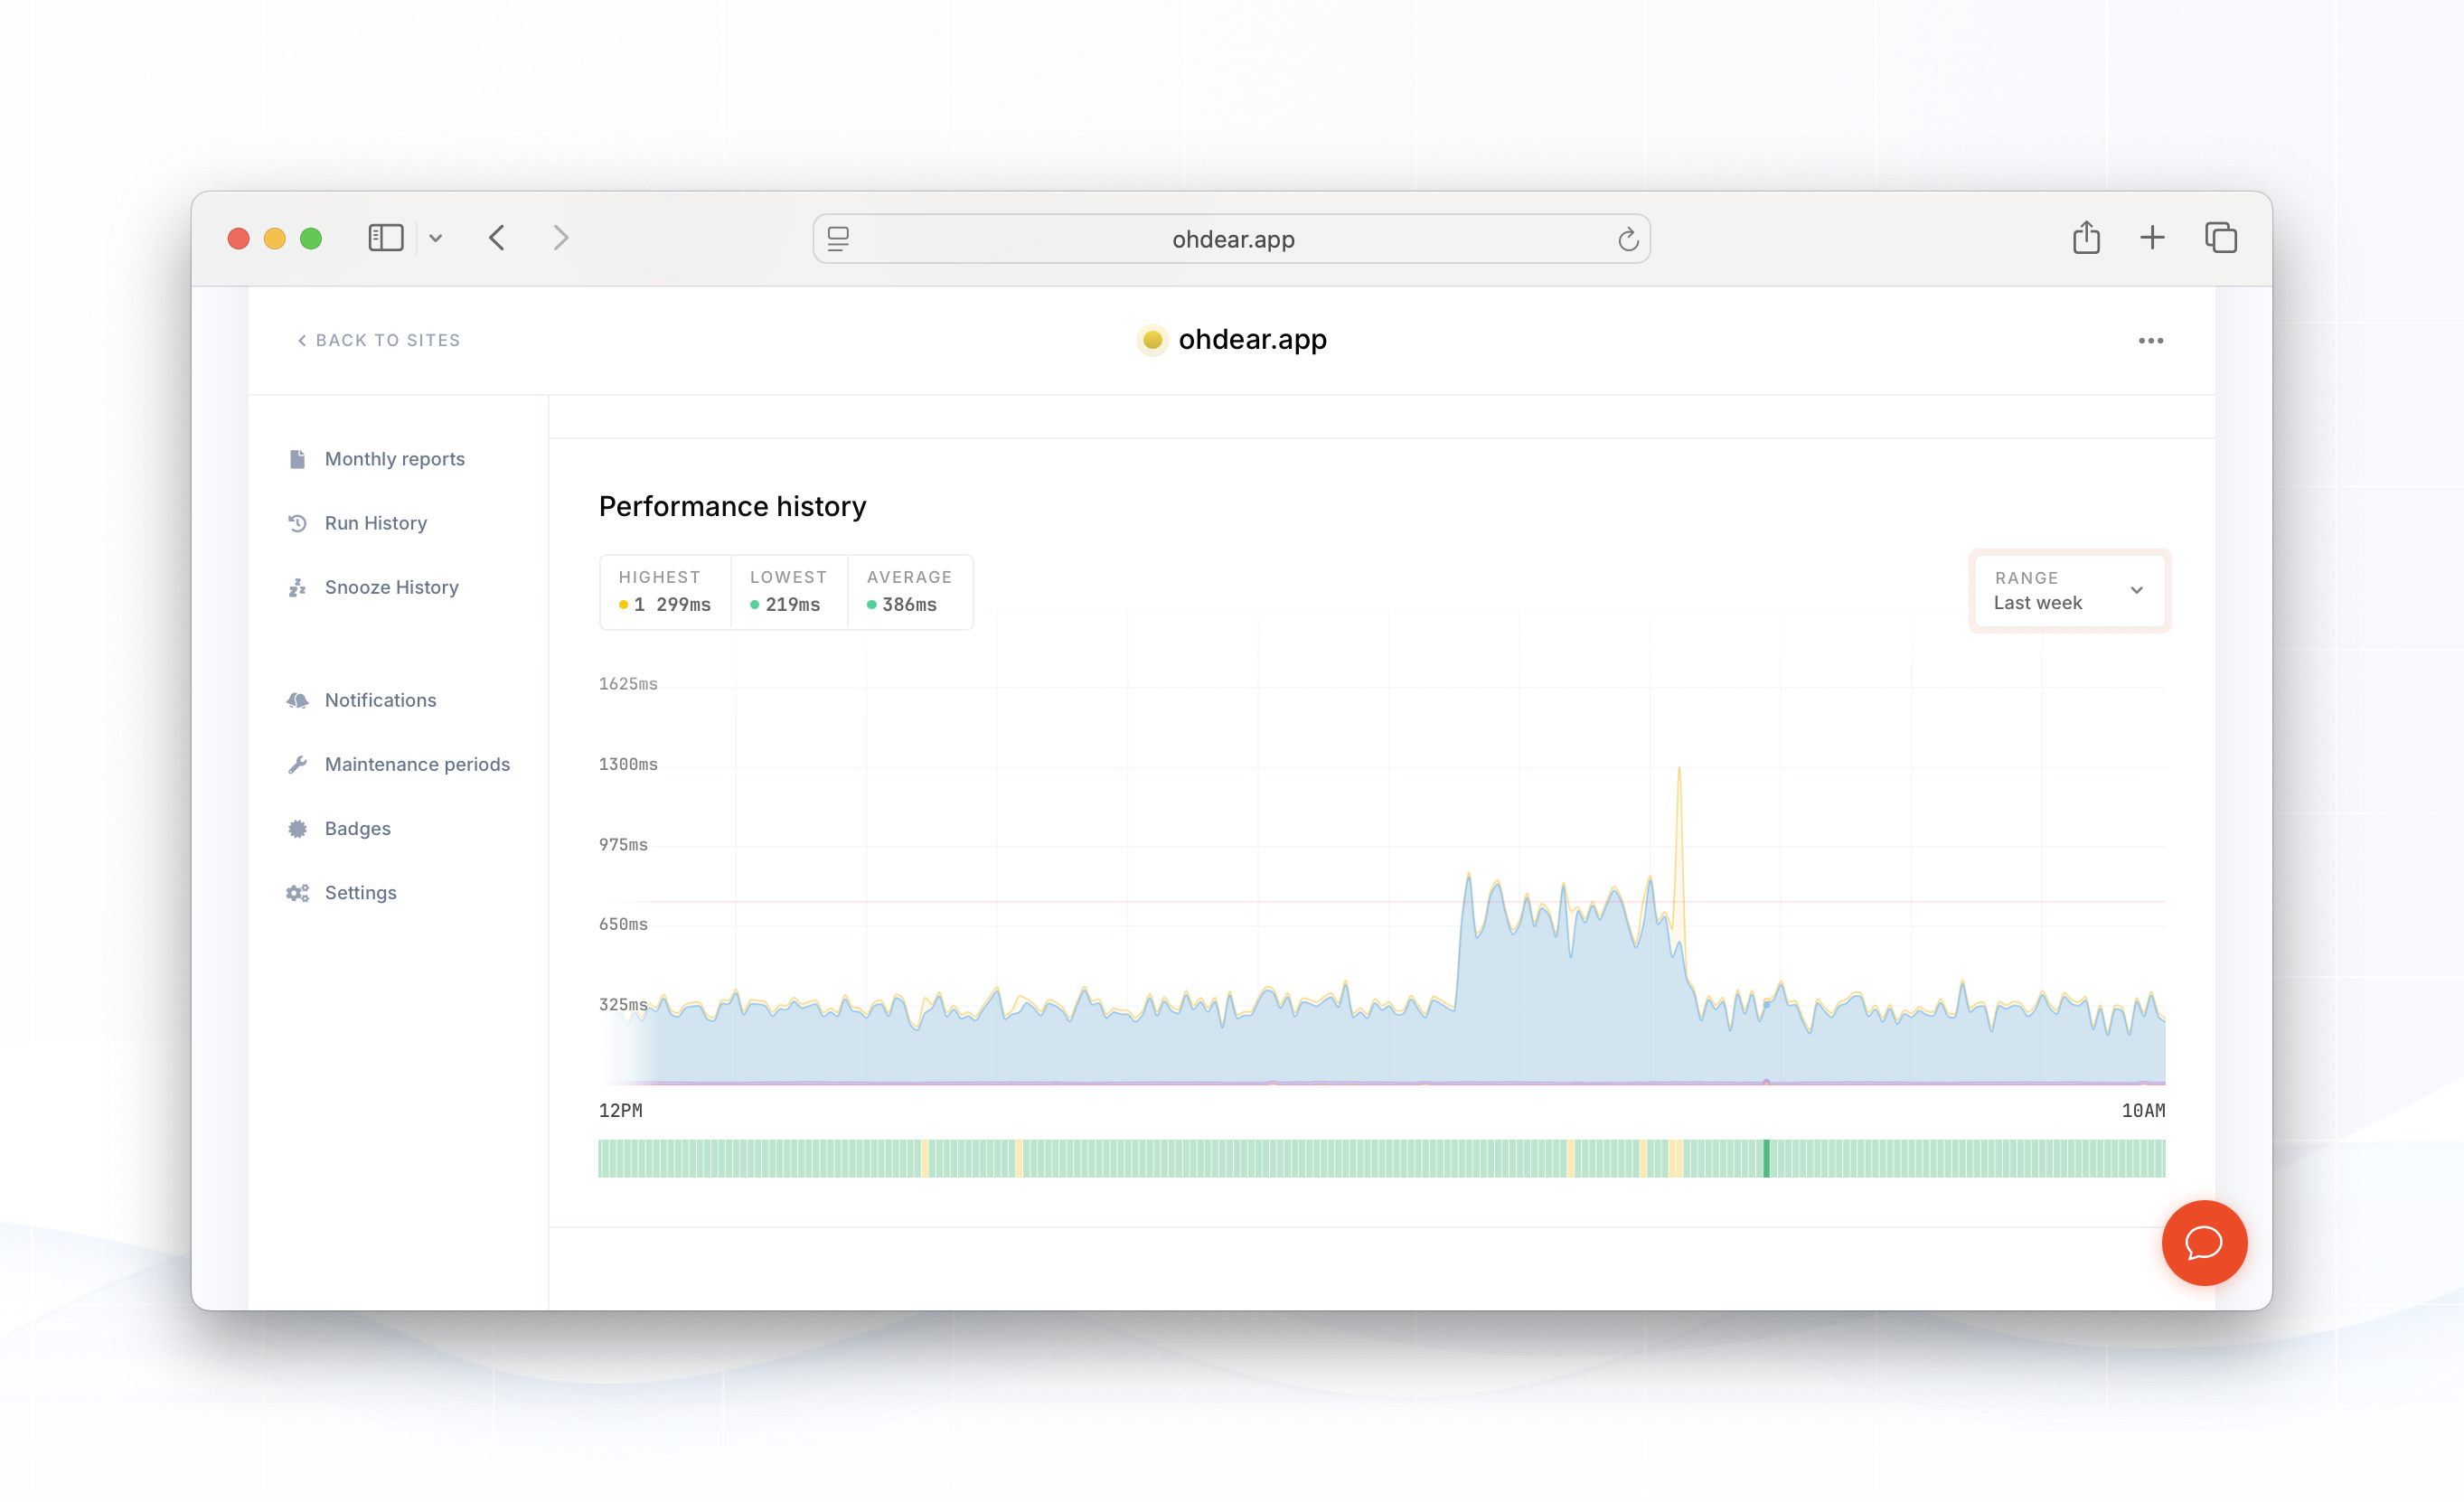Open the sidebar options chevron dropdown

click(x=435, y=238)
